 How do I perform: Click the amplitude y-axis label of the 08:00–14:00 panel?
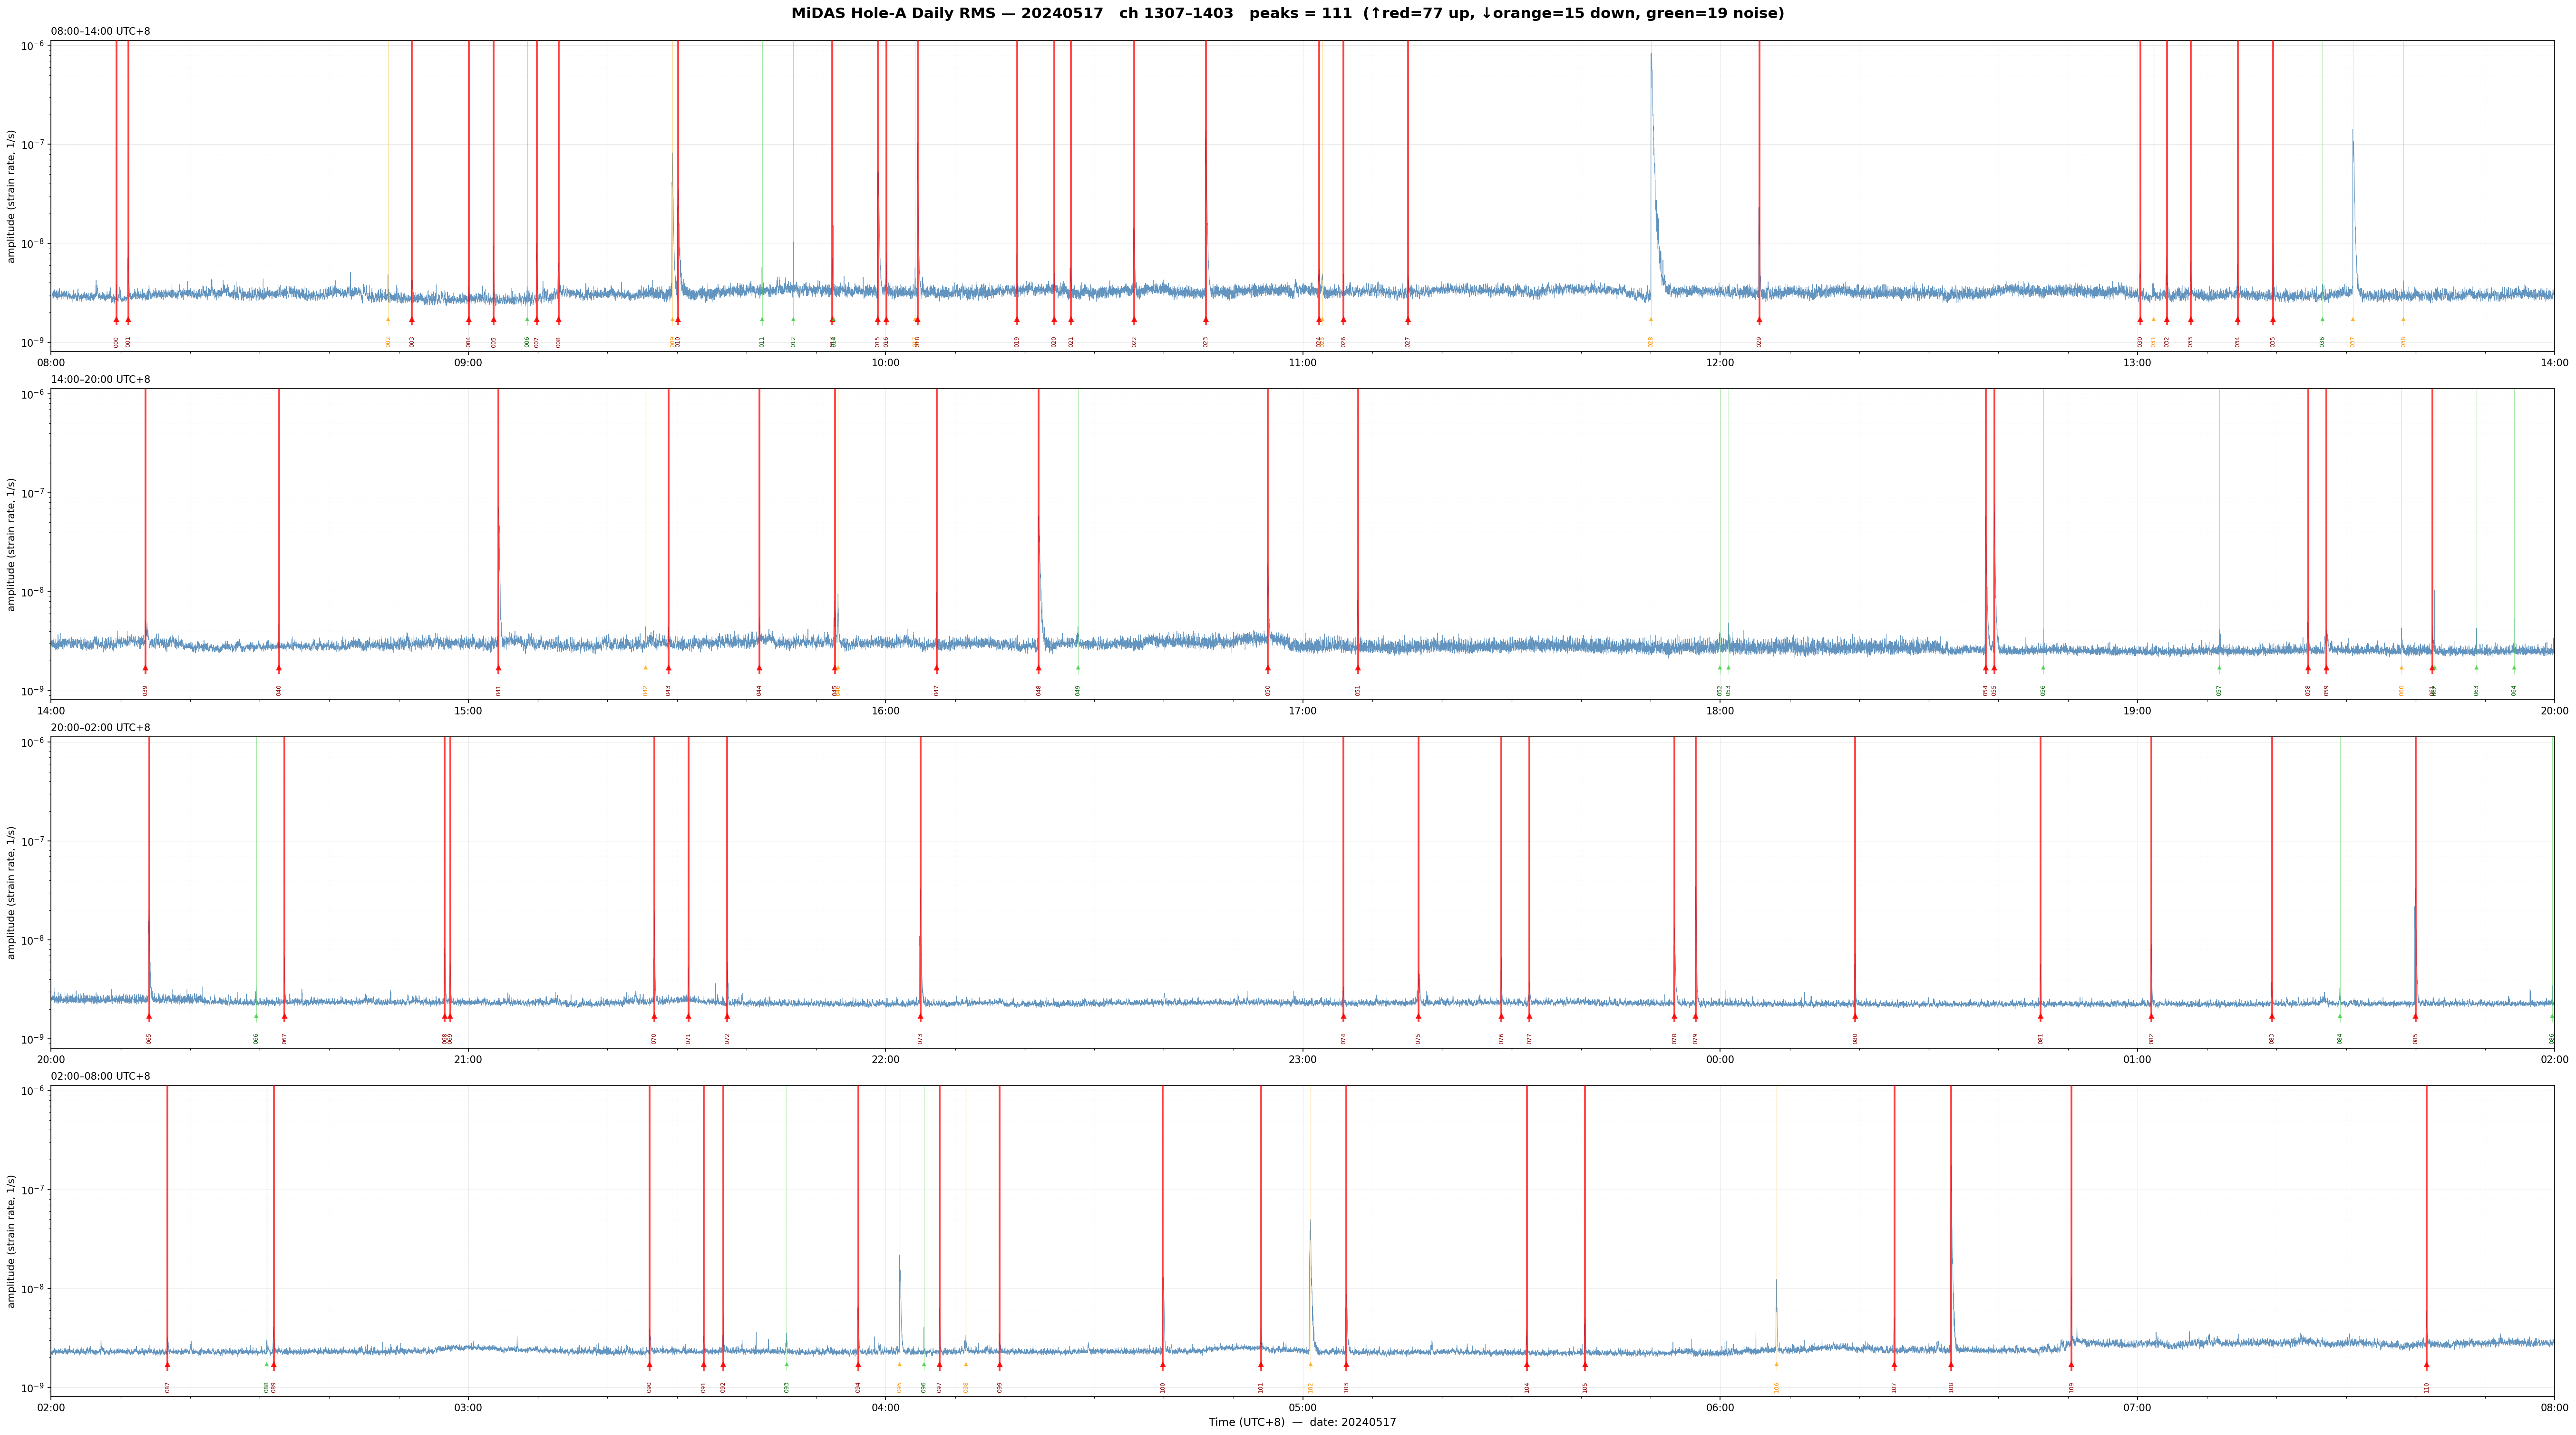click(x=12, y=196)
